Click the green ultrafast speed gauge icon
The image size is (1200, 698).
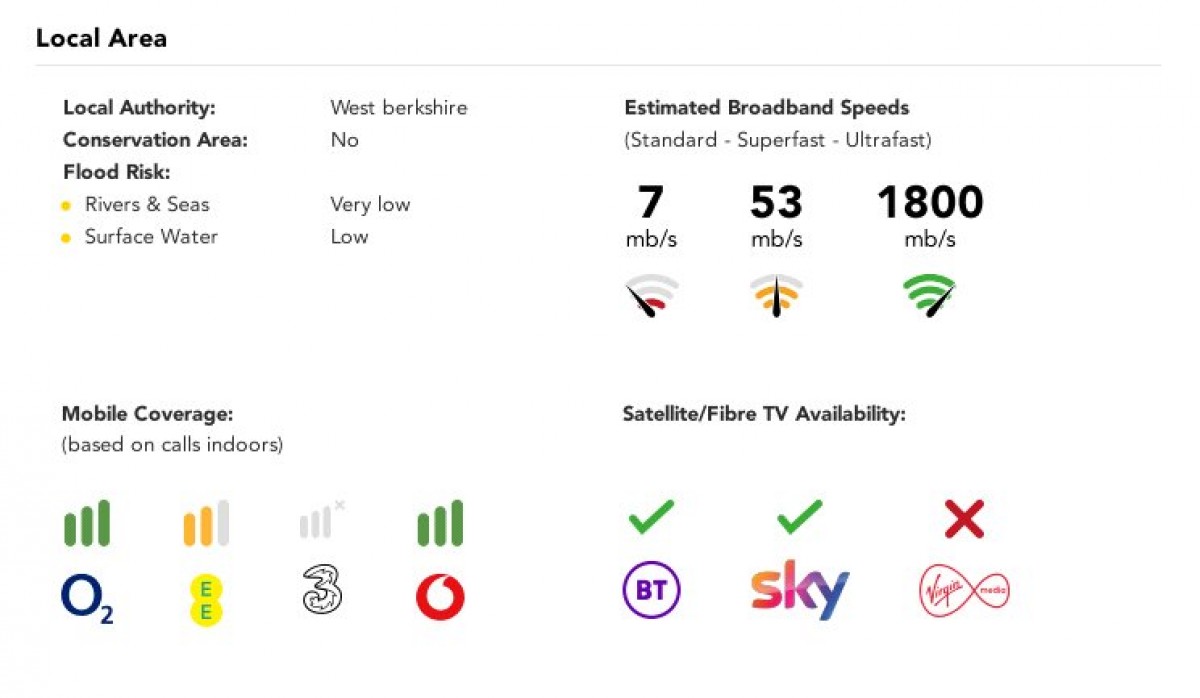click(930, 296)
